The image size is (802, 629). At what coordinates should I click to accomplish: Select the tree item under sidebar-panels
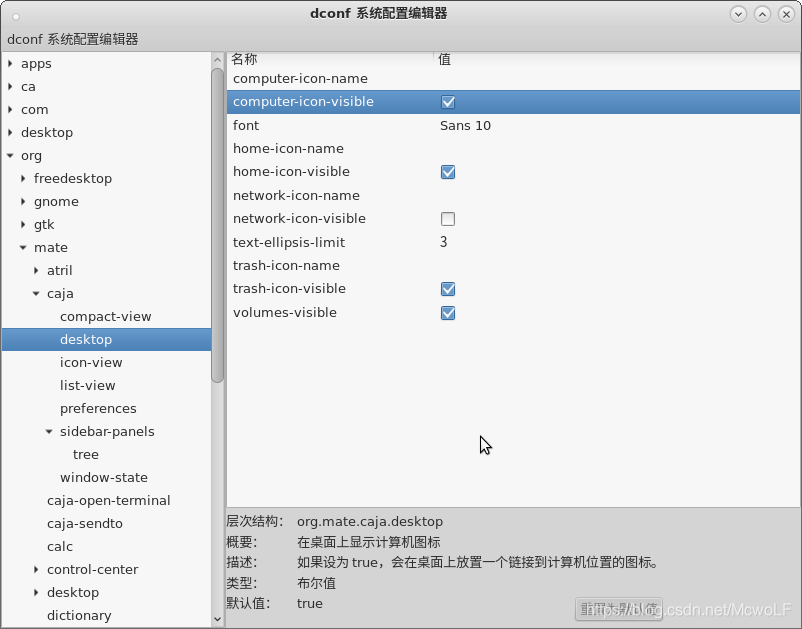(x=86, y=455)
